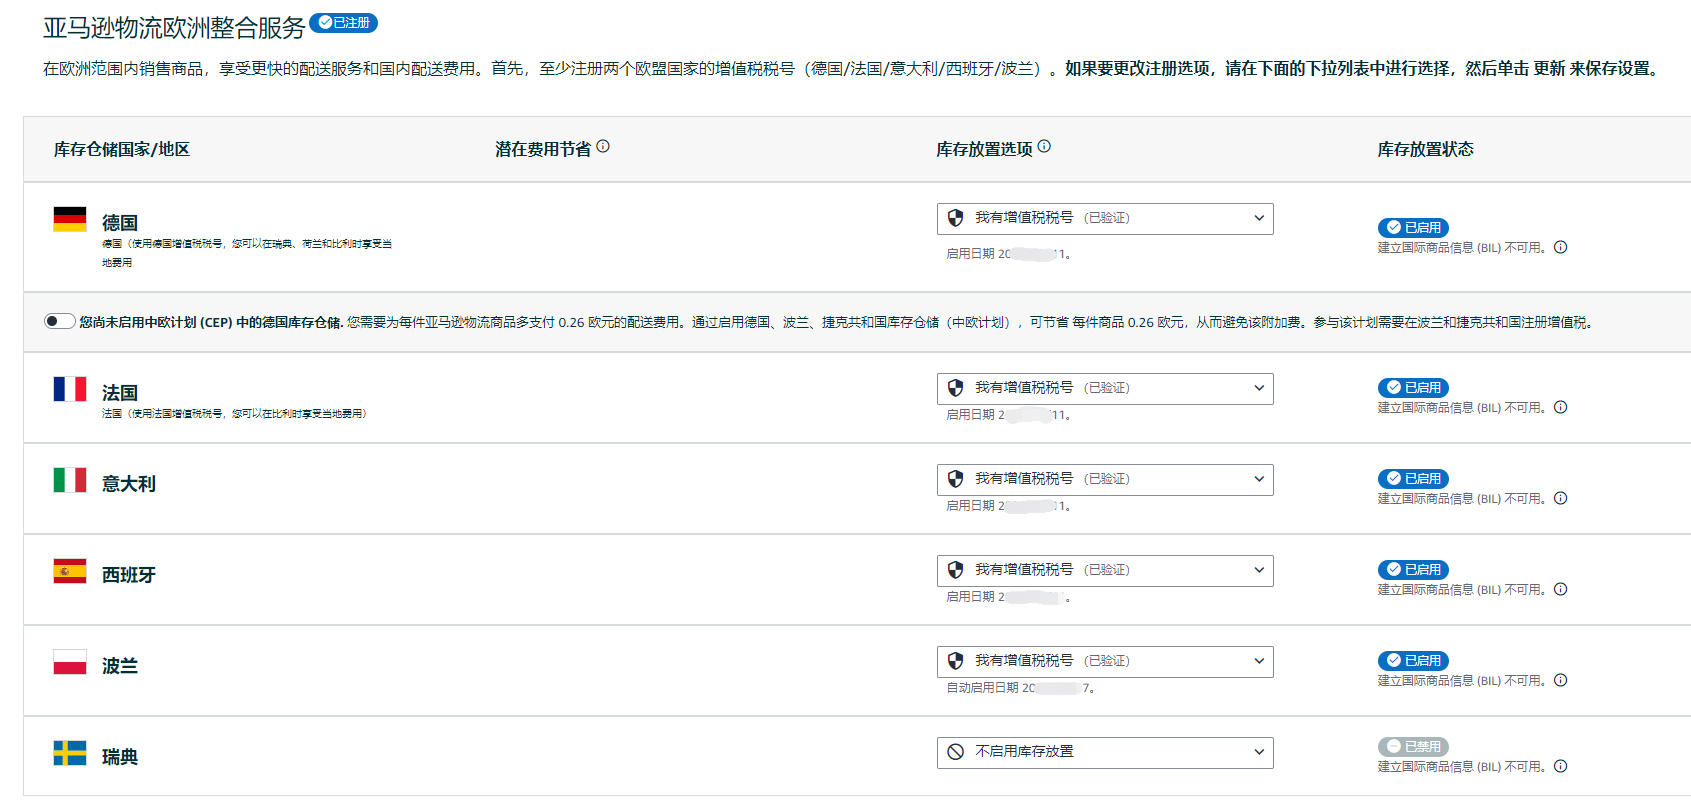The width and height of the screenshot is (1691, 801).
Task: Click the Sweden flag icon
Action: point(70,754)
